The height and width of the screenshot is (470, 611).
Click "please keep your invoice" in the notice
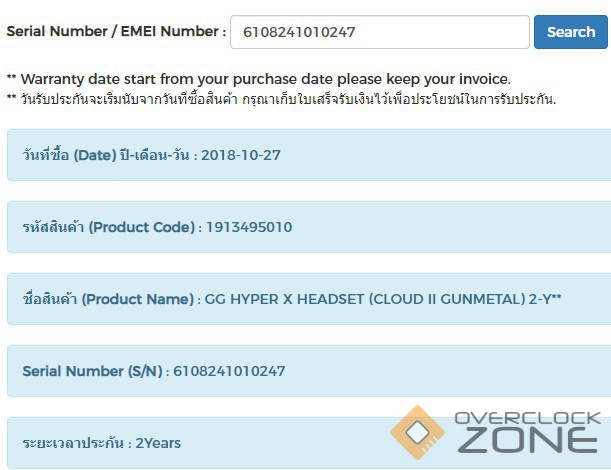[x=428, y=79]
